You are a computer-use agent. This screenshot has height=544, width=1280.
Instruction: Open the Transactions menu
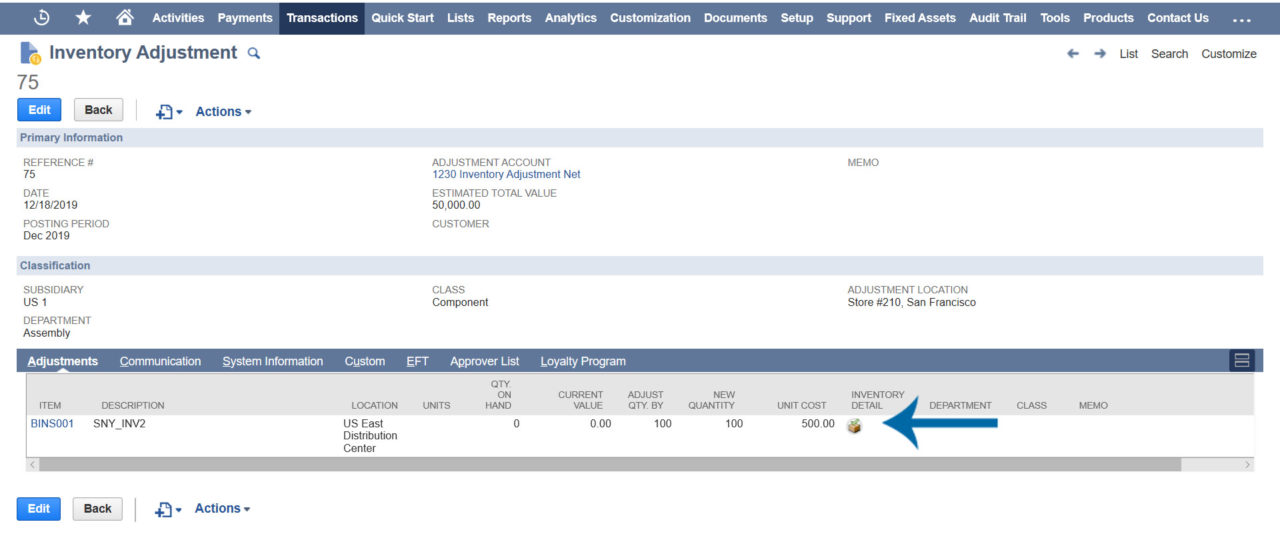322,17
